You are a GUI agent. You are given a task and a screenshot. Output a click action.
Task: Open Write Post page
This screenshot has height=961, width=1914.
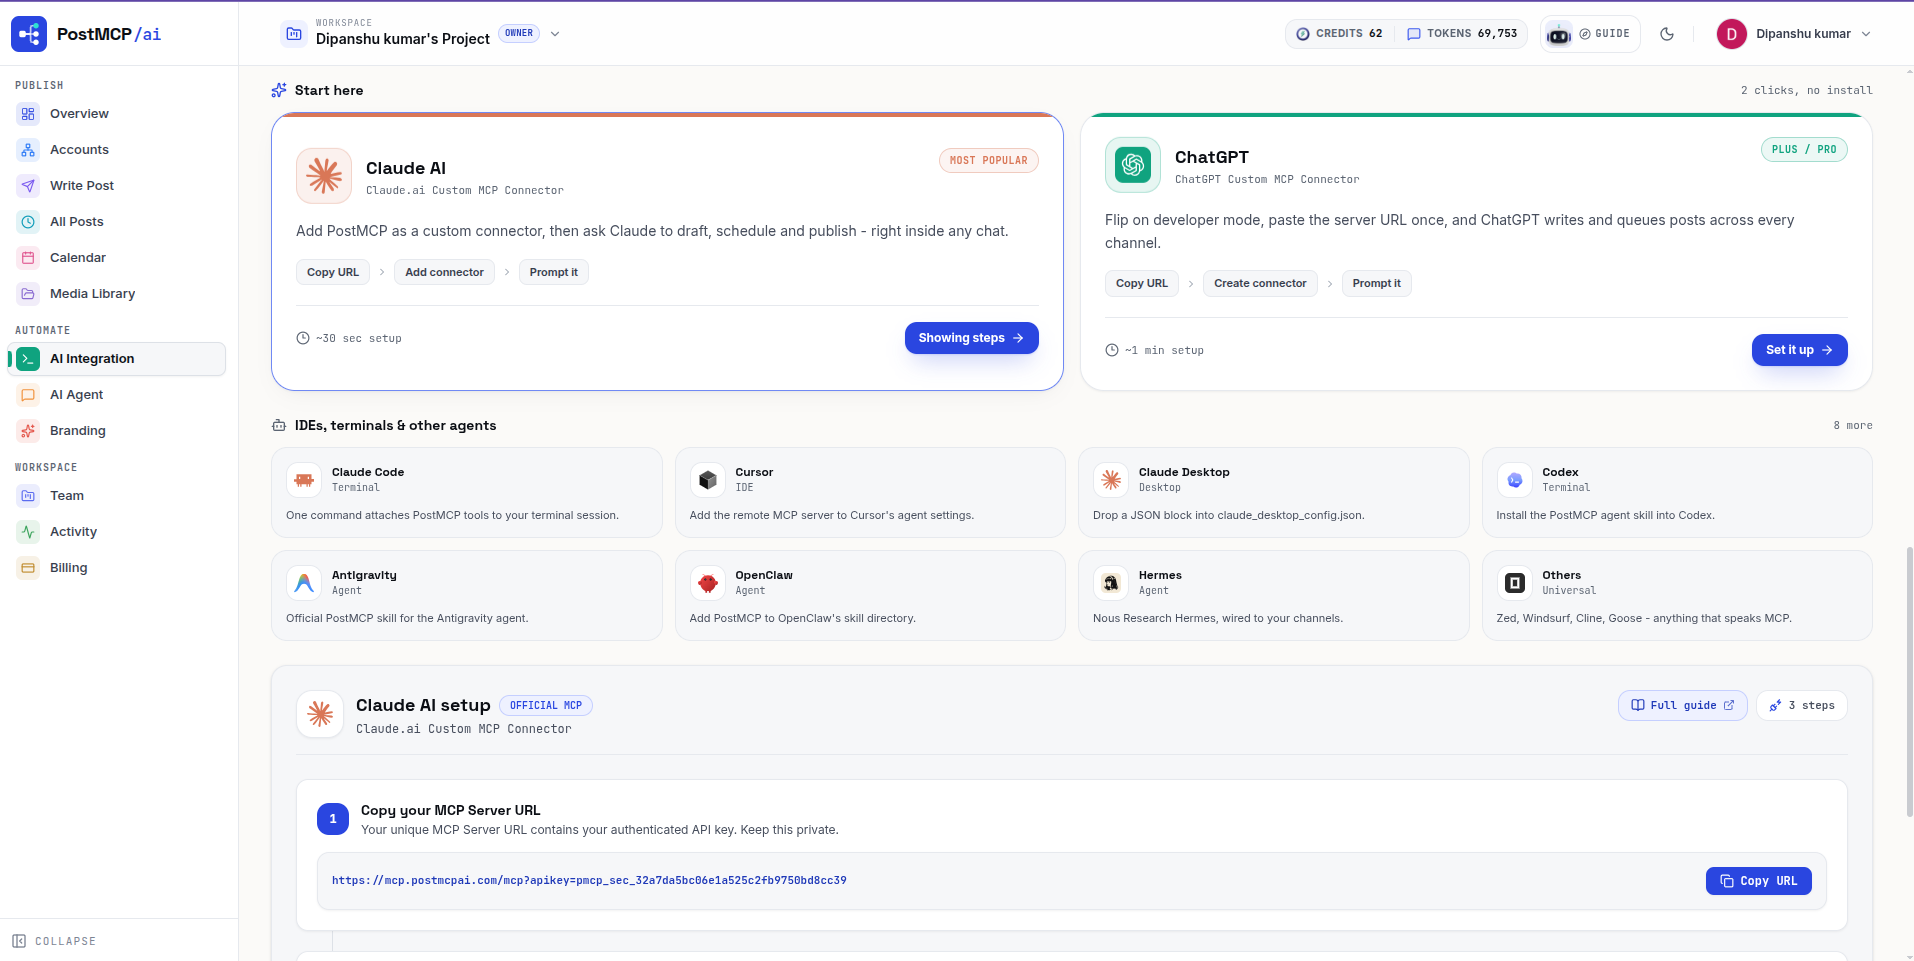82,186
